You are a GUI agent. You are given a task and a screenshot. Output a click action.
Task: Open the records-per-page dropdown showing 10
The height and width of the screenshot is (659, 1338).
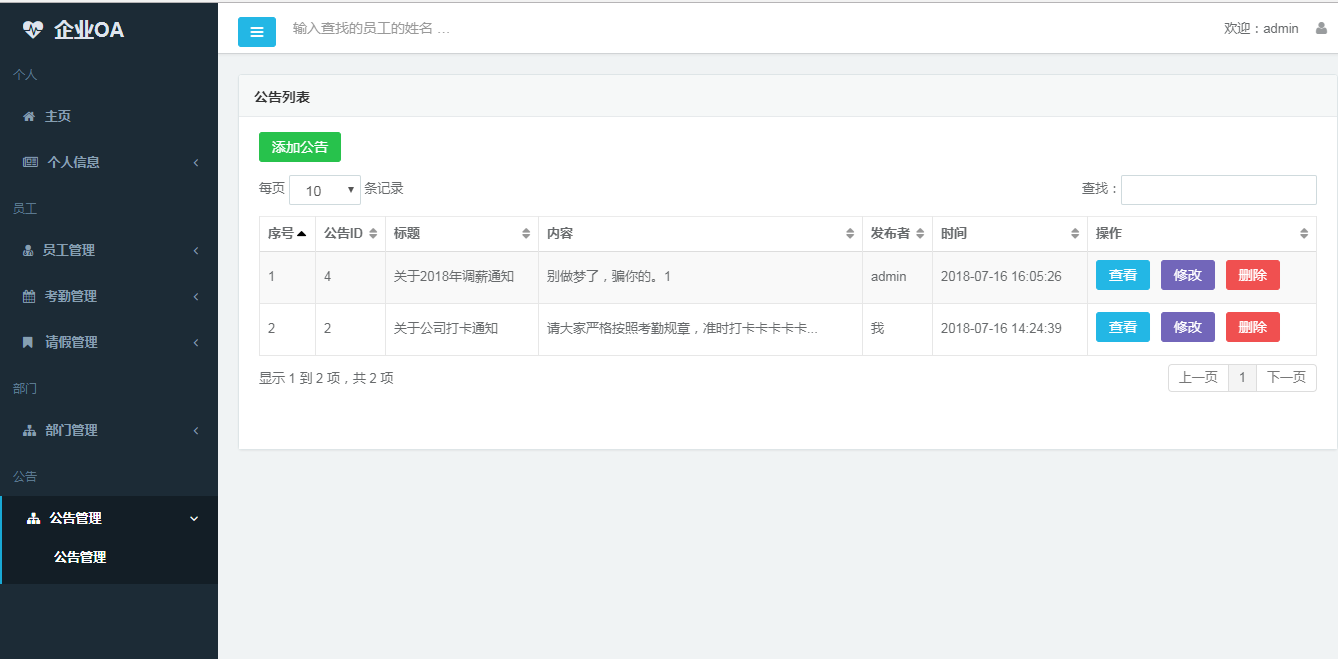point(325,190)
